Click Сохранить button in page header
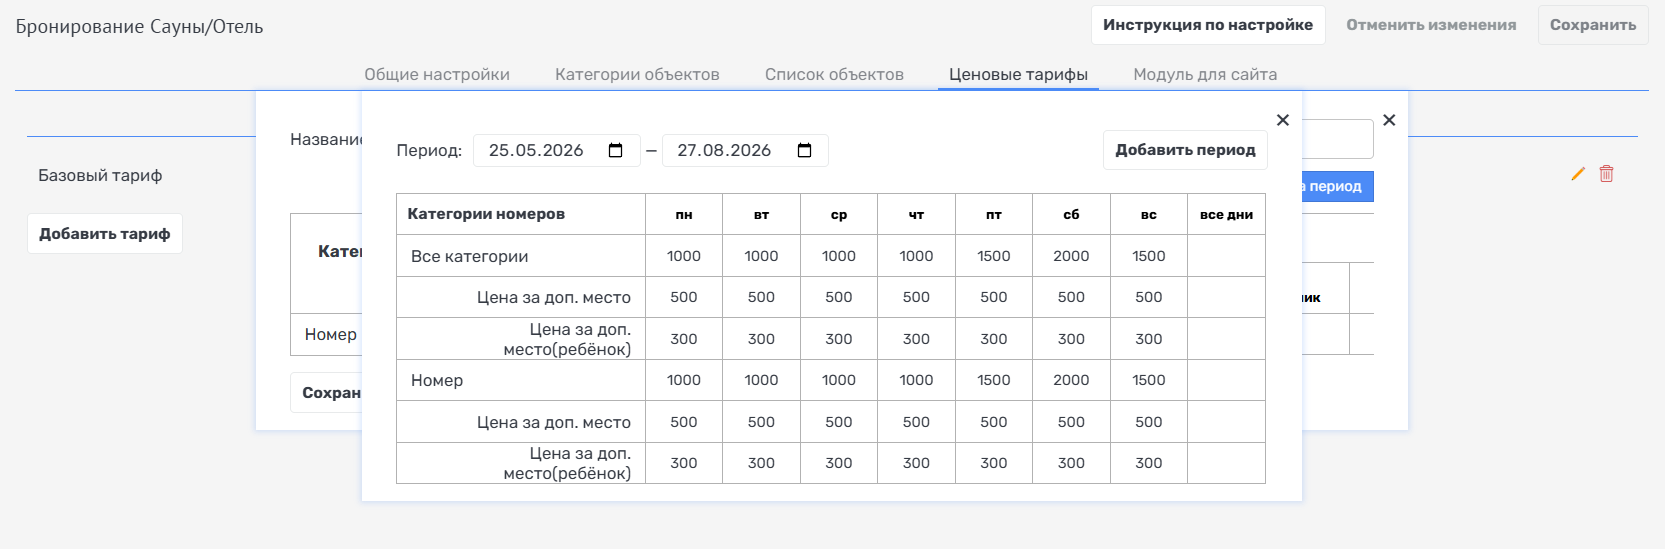 coord(1593,25)
